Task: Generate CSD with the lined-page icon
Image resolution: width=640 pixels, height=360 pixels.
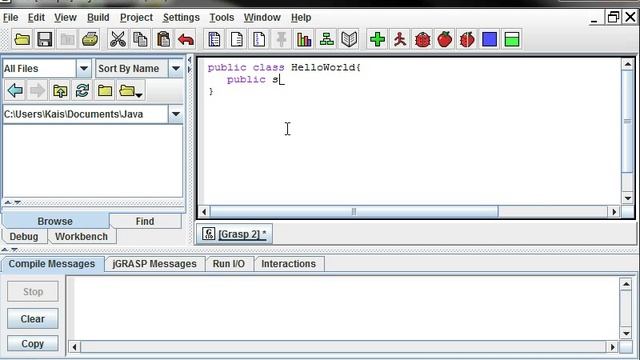Action: click(214, 40)
